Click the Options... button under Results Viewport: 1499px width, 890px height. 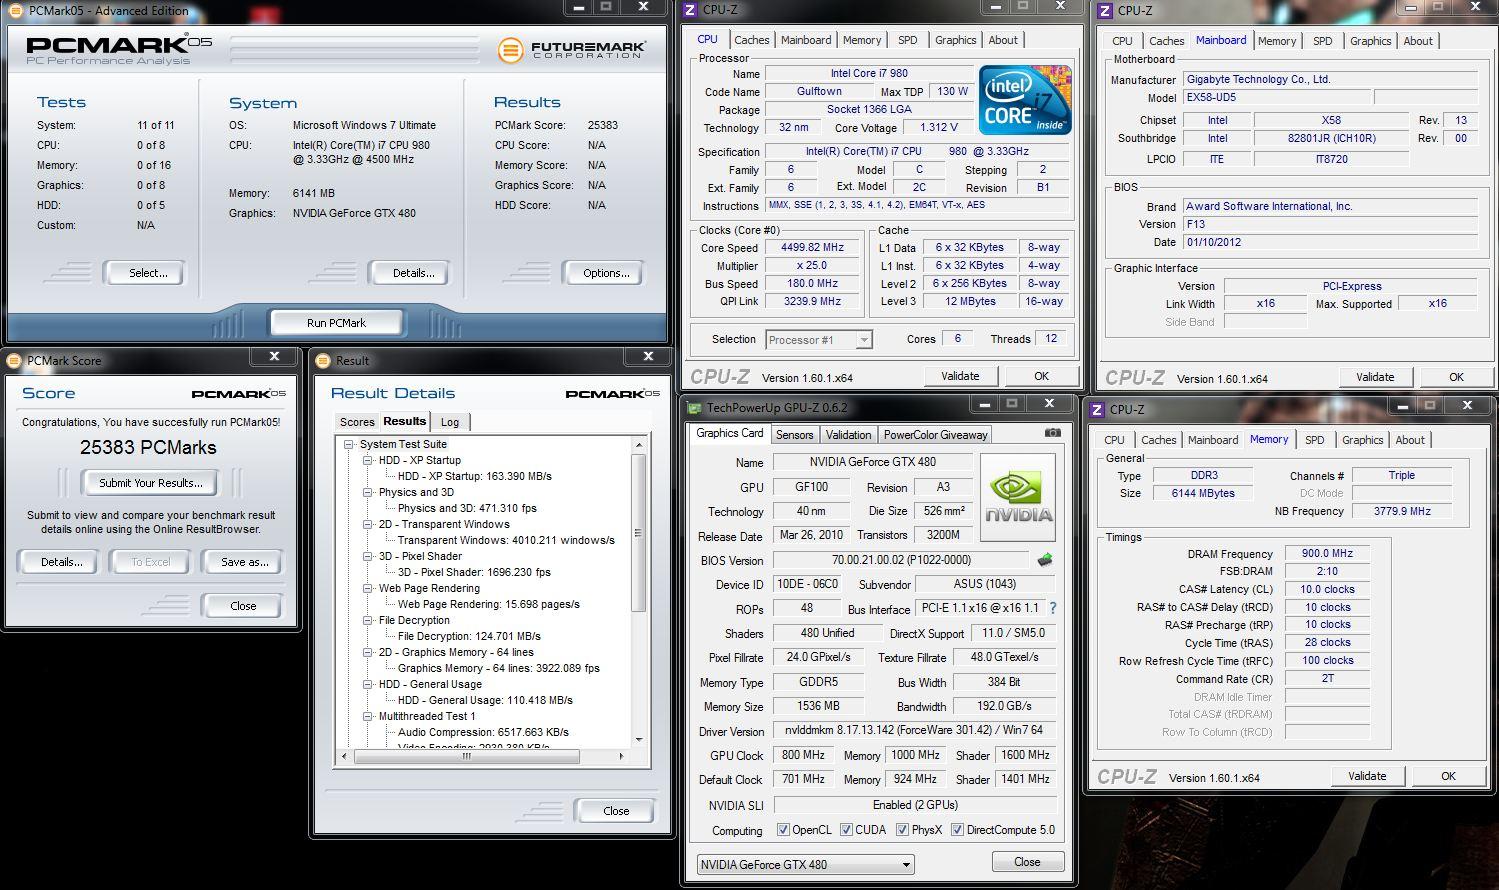606,273
